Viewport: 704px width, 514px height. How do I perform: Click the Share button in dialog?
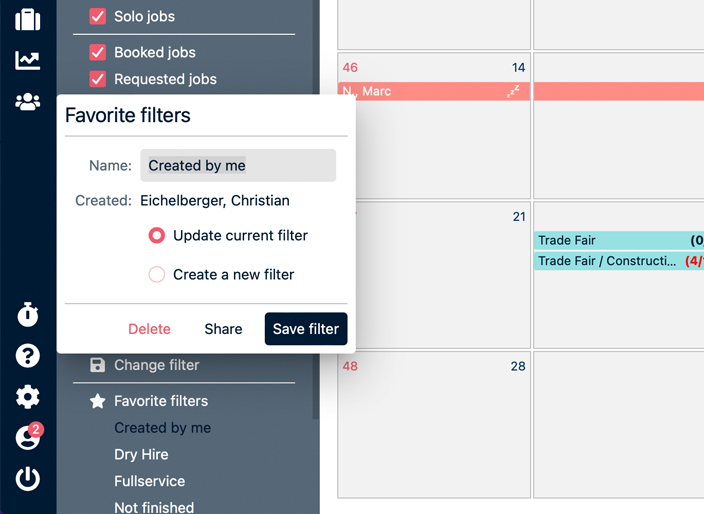[x=223, y=329]
